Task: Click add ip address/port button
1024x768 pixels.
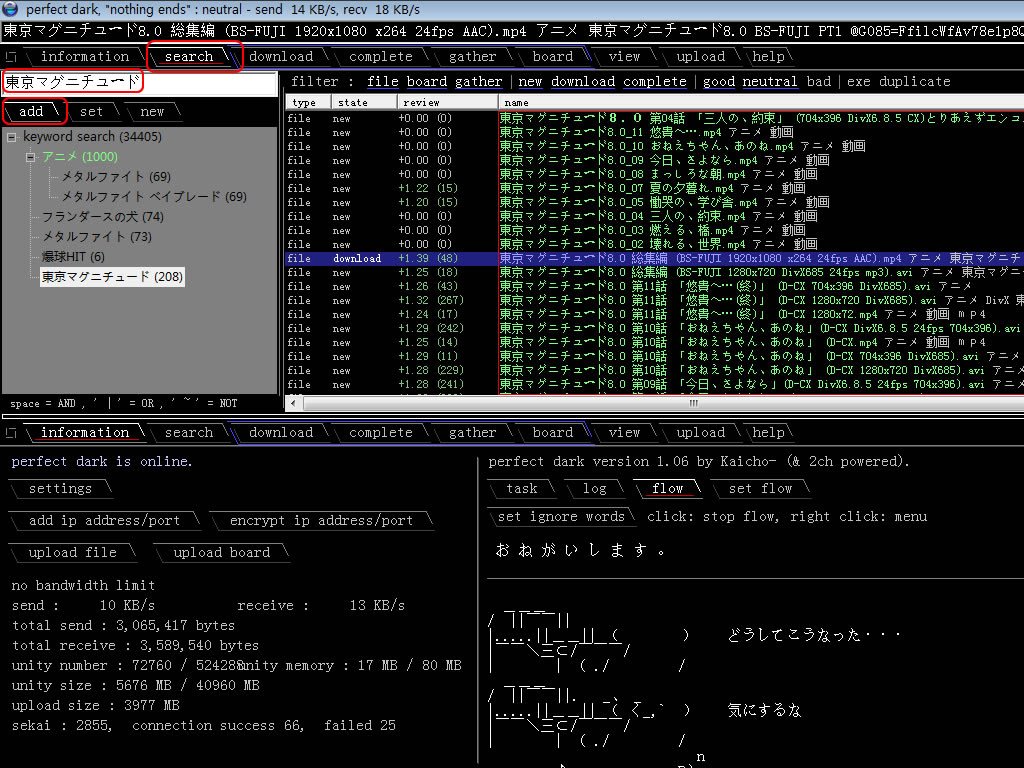Action: 104,520
